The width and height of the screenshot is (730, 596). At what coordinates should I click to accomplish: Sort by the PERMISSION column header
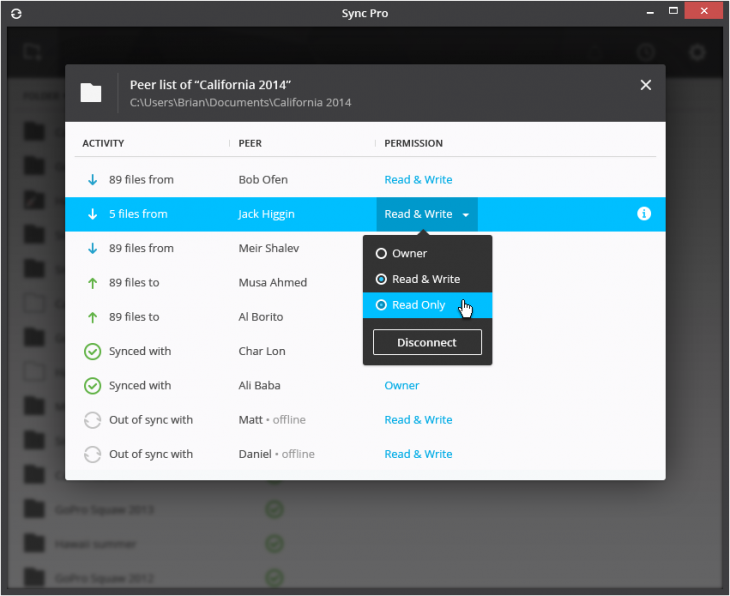tap(413, 143)
